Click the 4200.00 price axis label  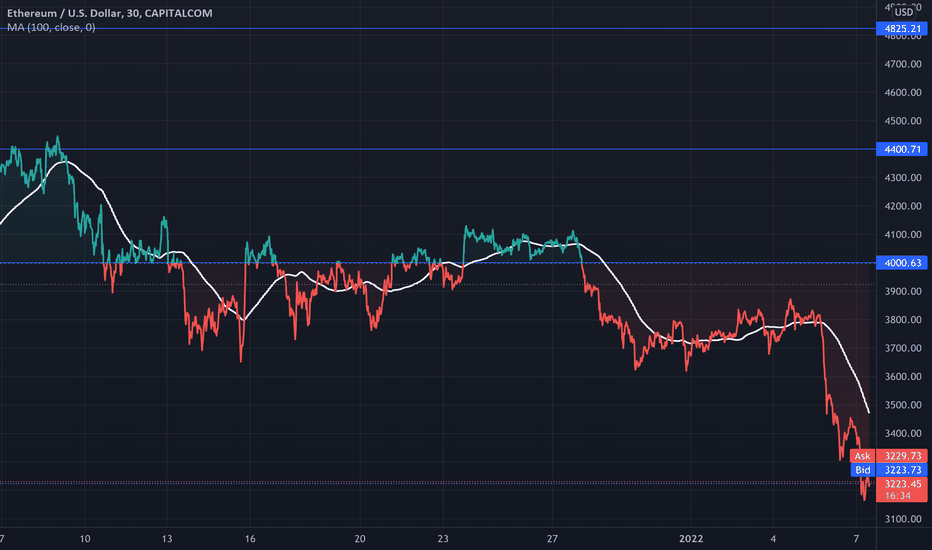point(903,206)
